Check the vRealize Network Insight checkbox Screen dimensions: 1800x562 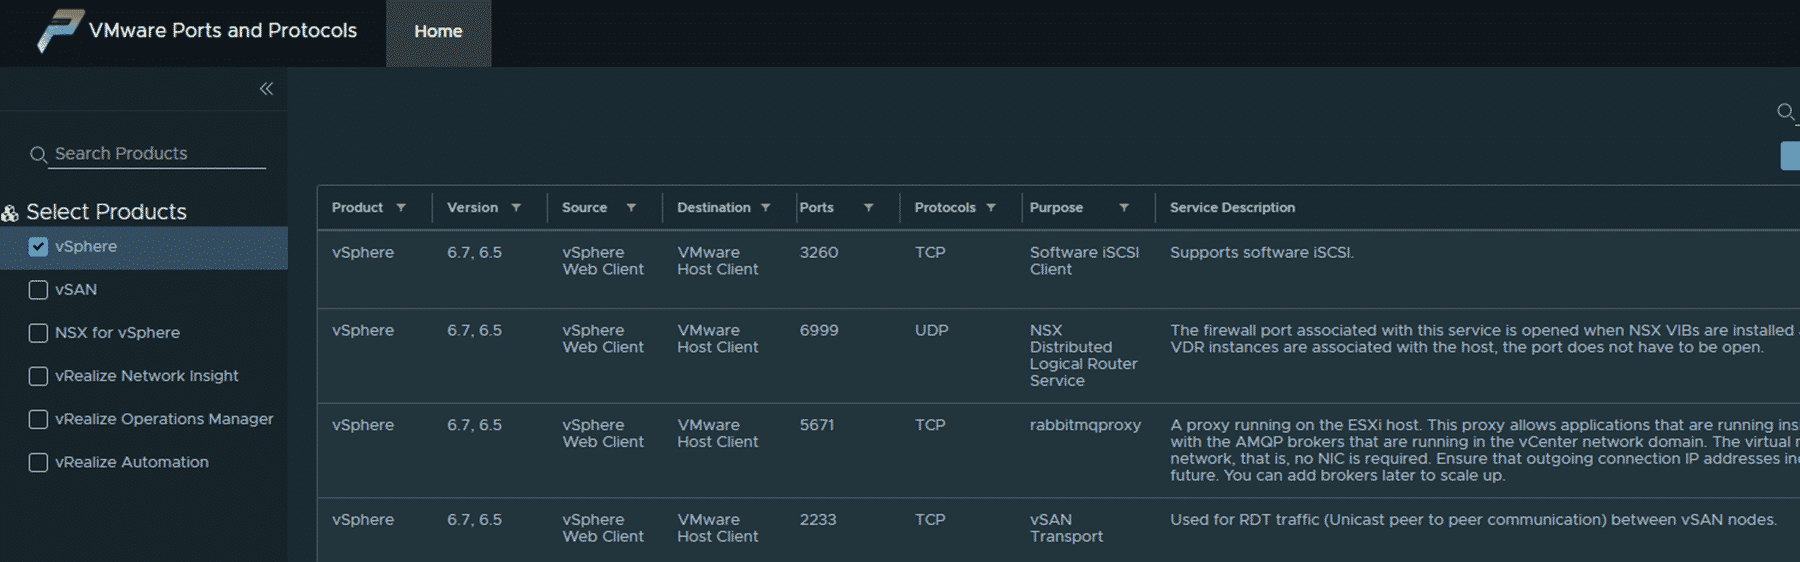click(x=38, y=376)
